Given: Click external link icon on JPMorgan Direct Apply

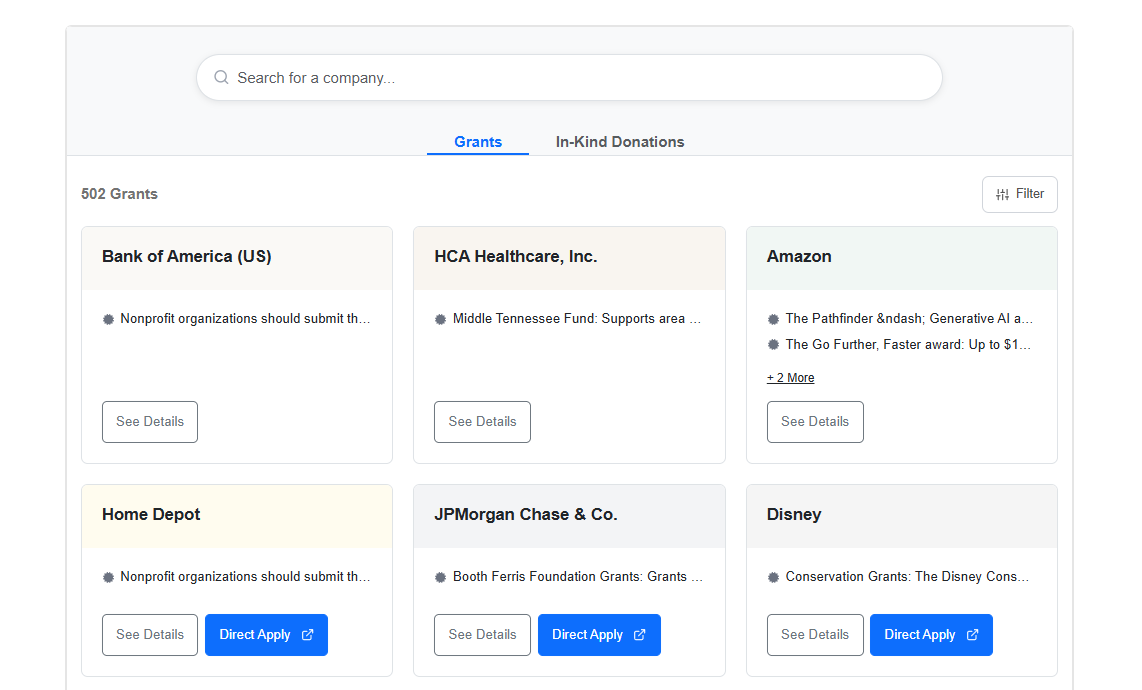Looking at the screenshot, I should (641, 634).
